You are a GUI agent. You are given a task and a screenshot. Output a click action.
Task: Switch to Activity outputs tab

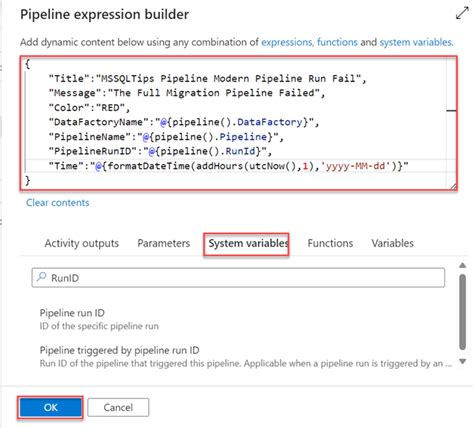[x=82, y=243]
